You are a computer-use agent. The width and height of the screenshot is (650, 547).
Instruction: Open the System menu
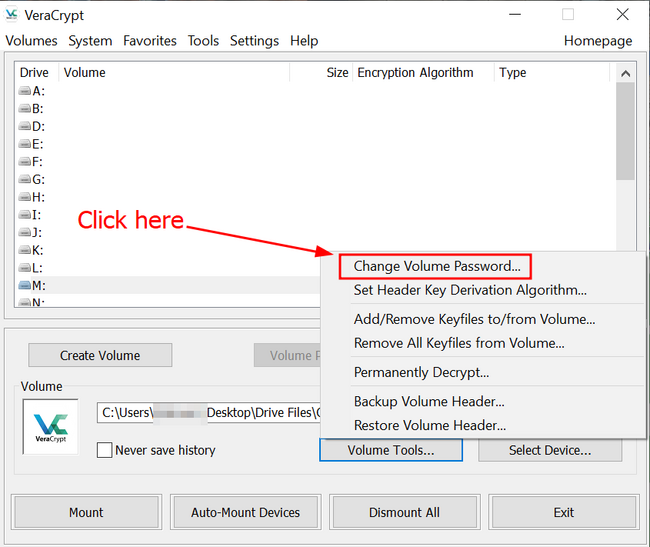pos(90,41)
